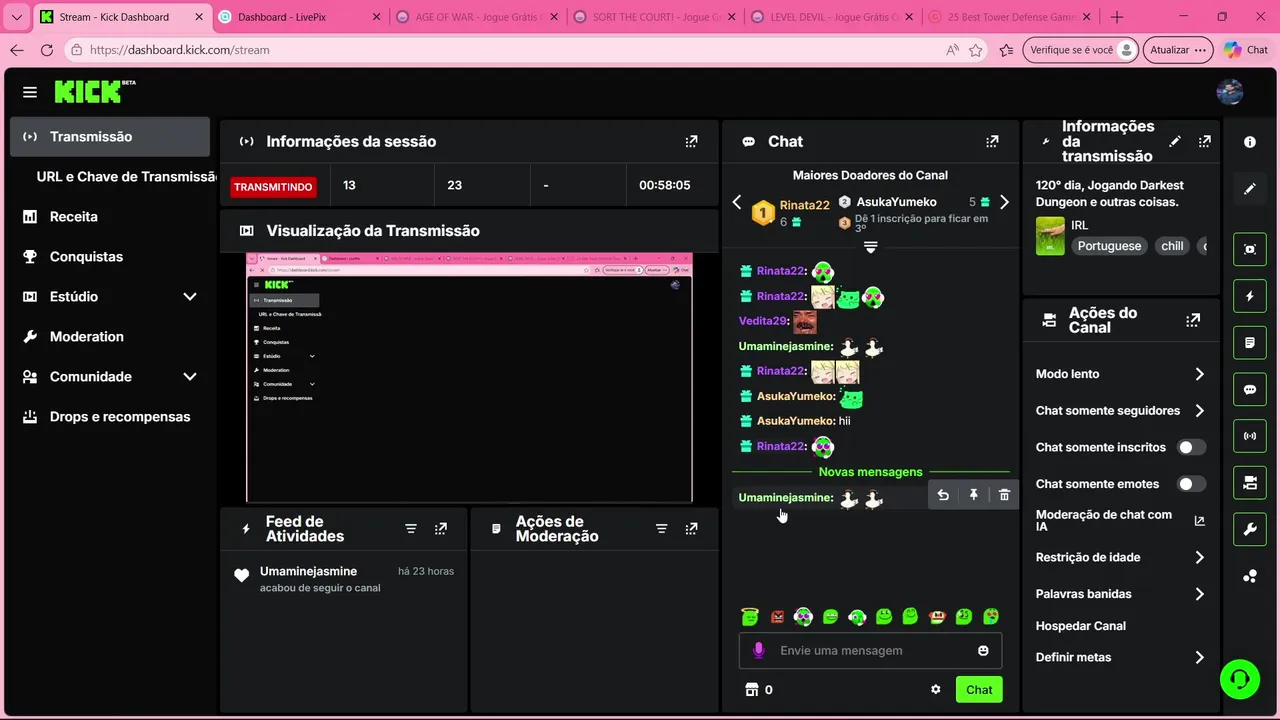Click the Vedita29 username in chat
Image resolution: width=1280 pixels, height=720 pixels.
click(763, 321)
